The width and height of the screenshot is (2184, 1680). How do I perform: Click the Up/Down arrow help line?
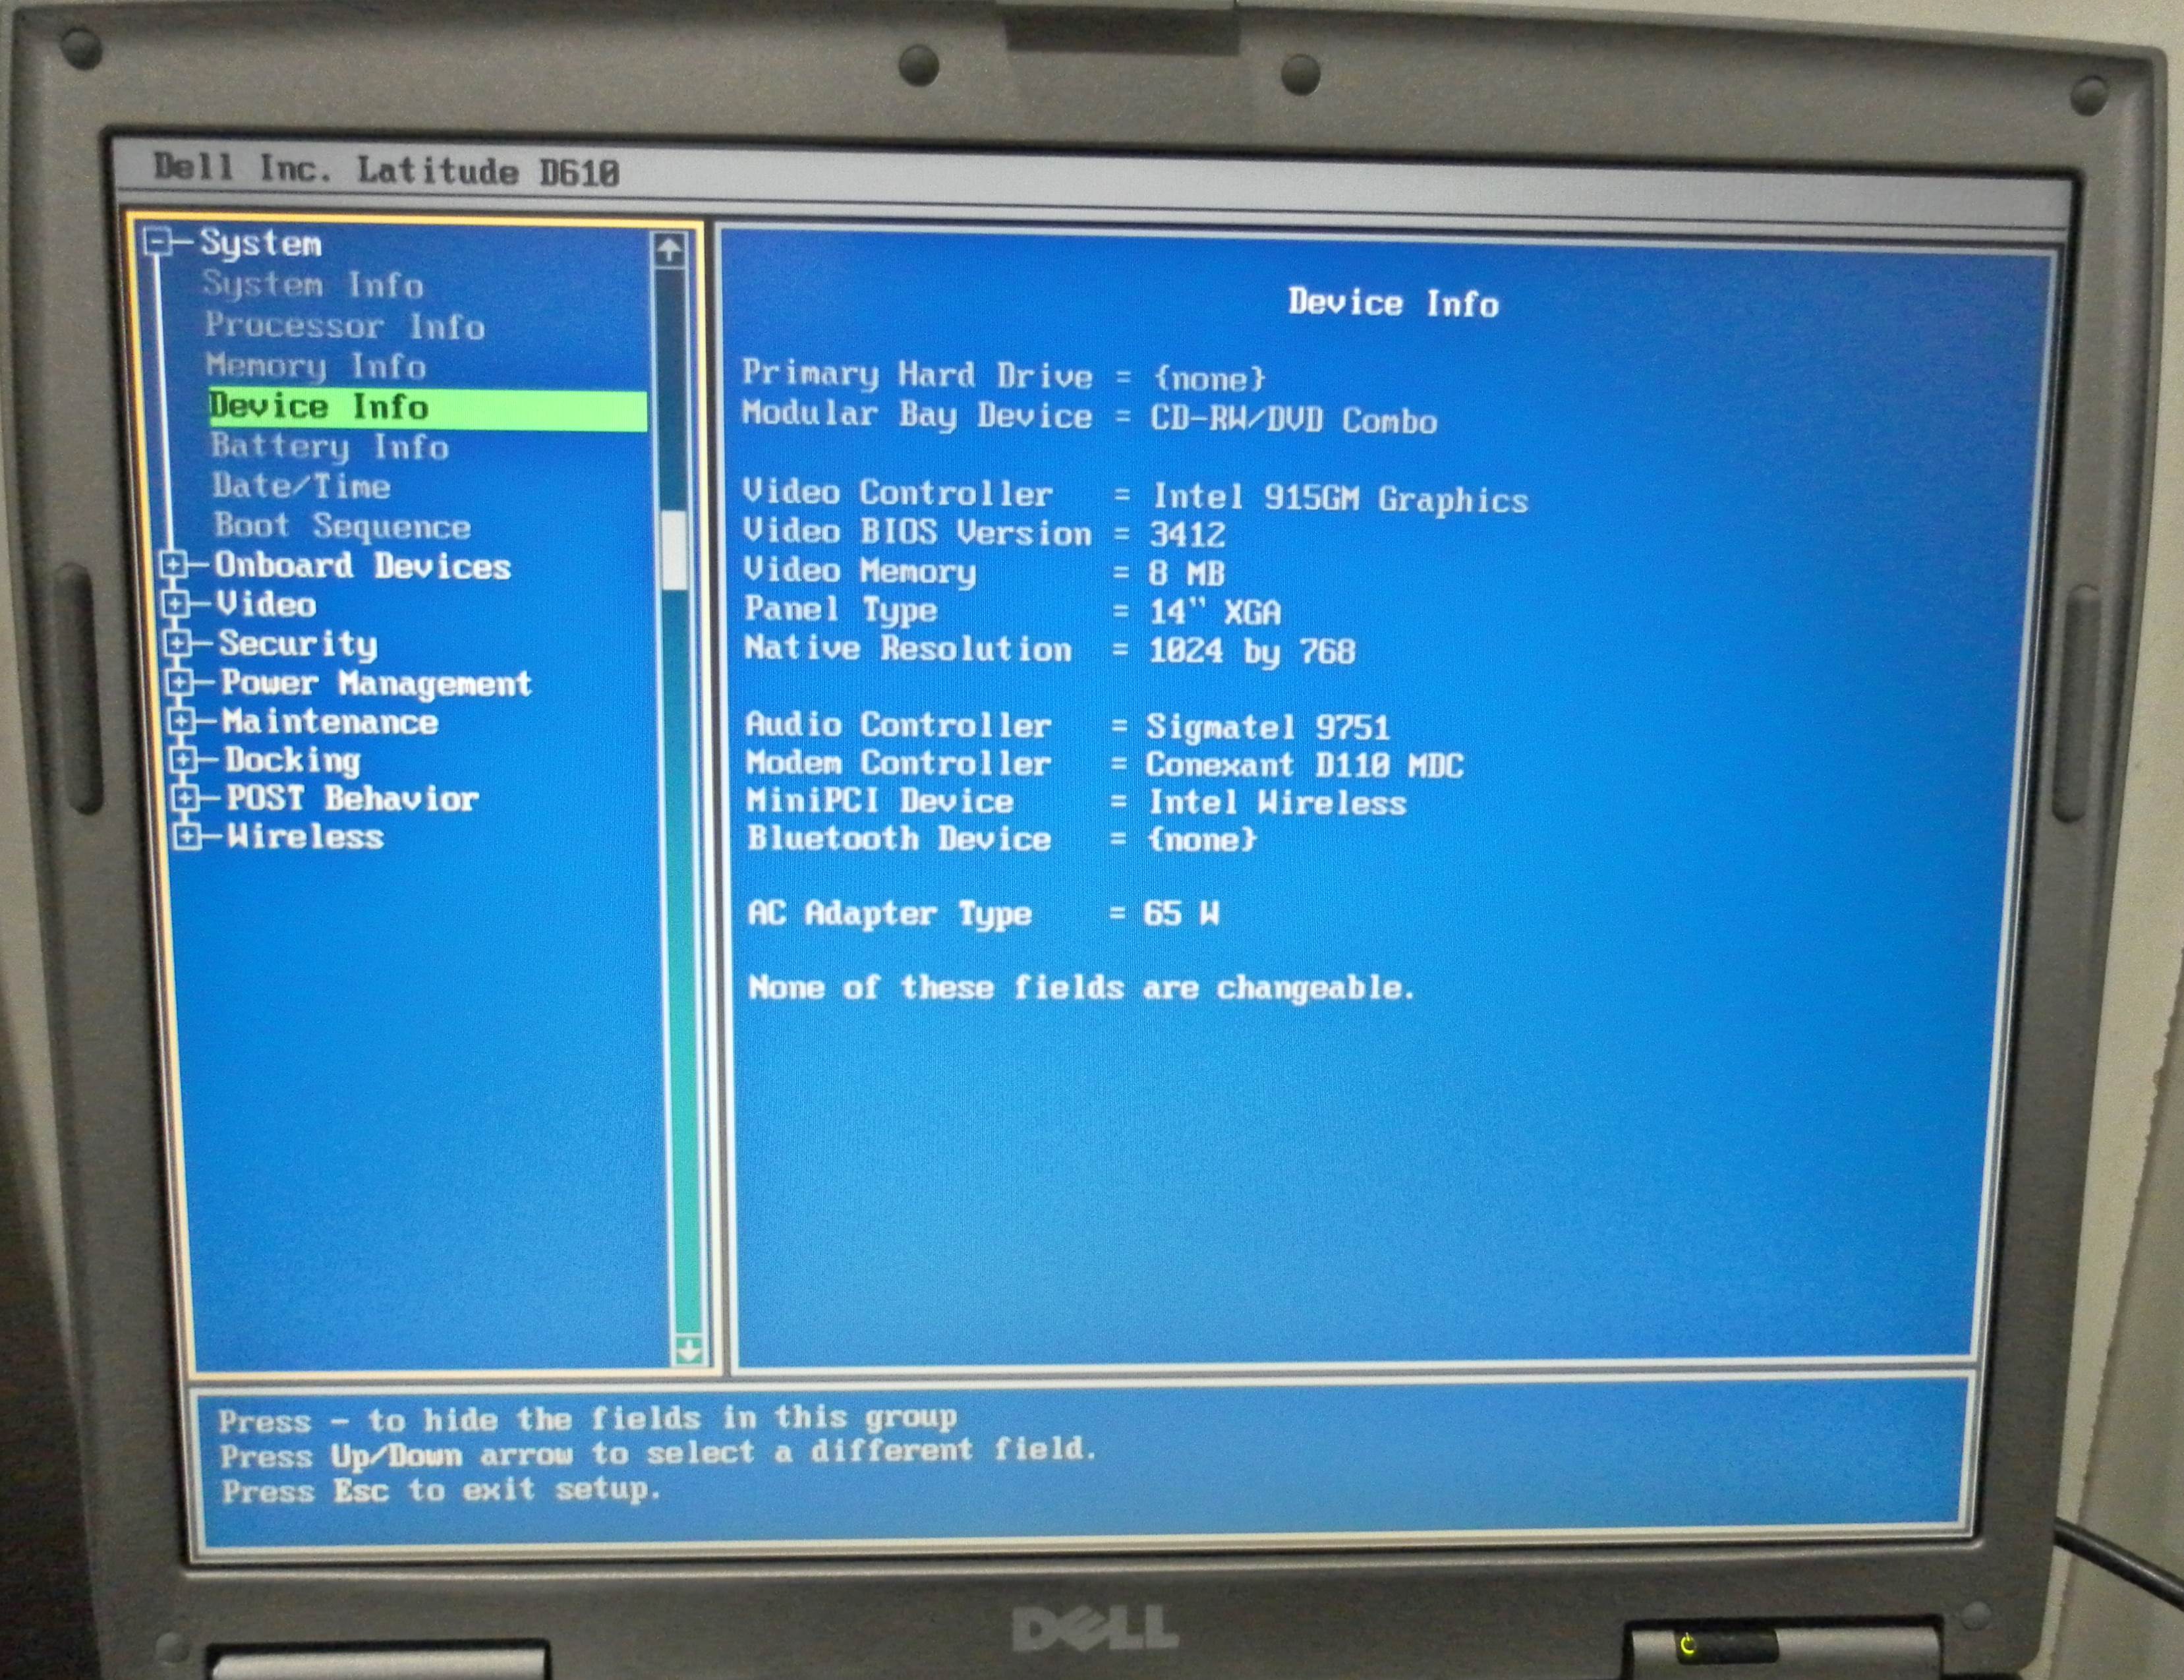tap(659, 1454)
